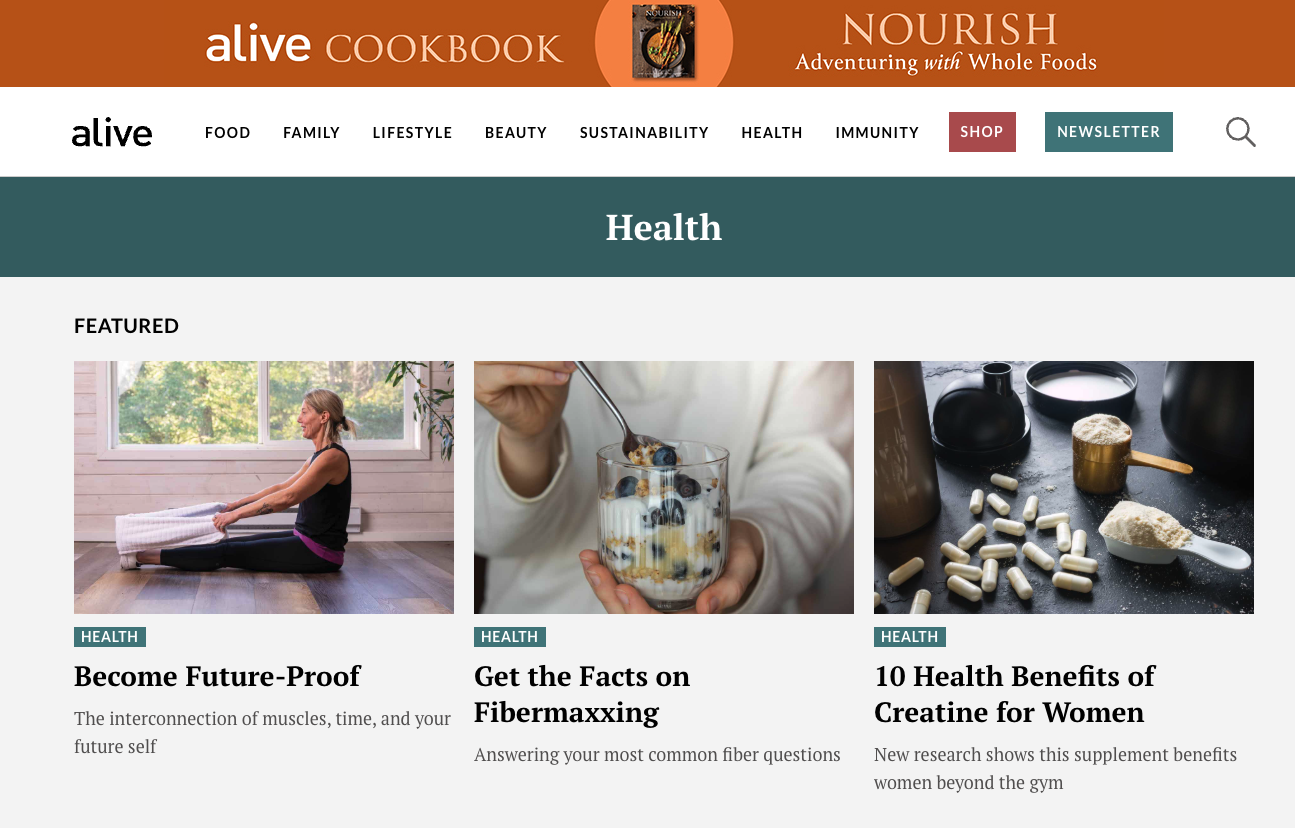Open the search magnifier icon
Viewport: 1295px width, 828px height.
click(1241, 132)
